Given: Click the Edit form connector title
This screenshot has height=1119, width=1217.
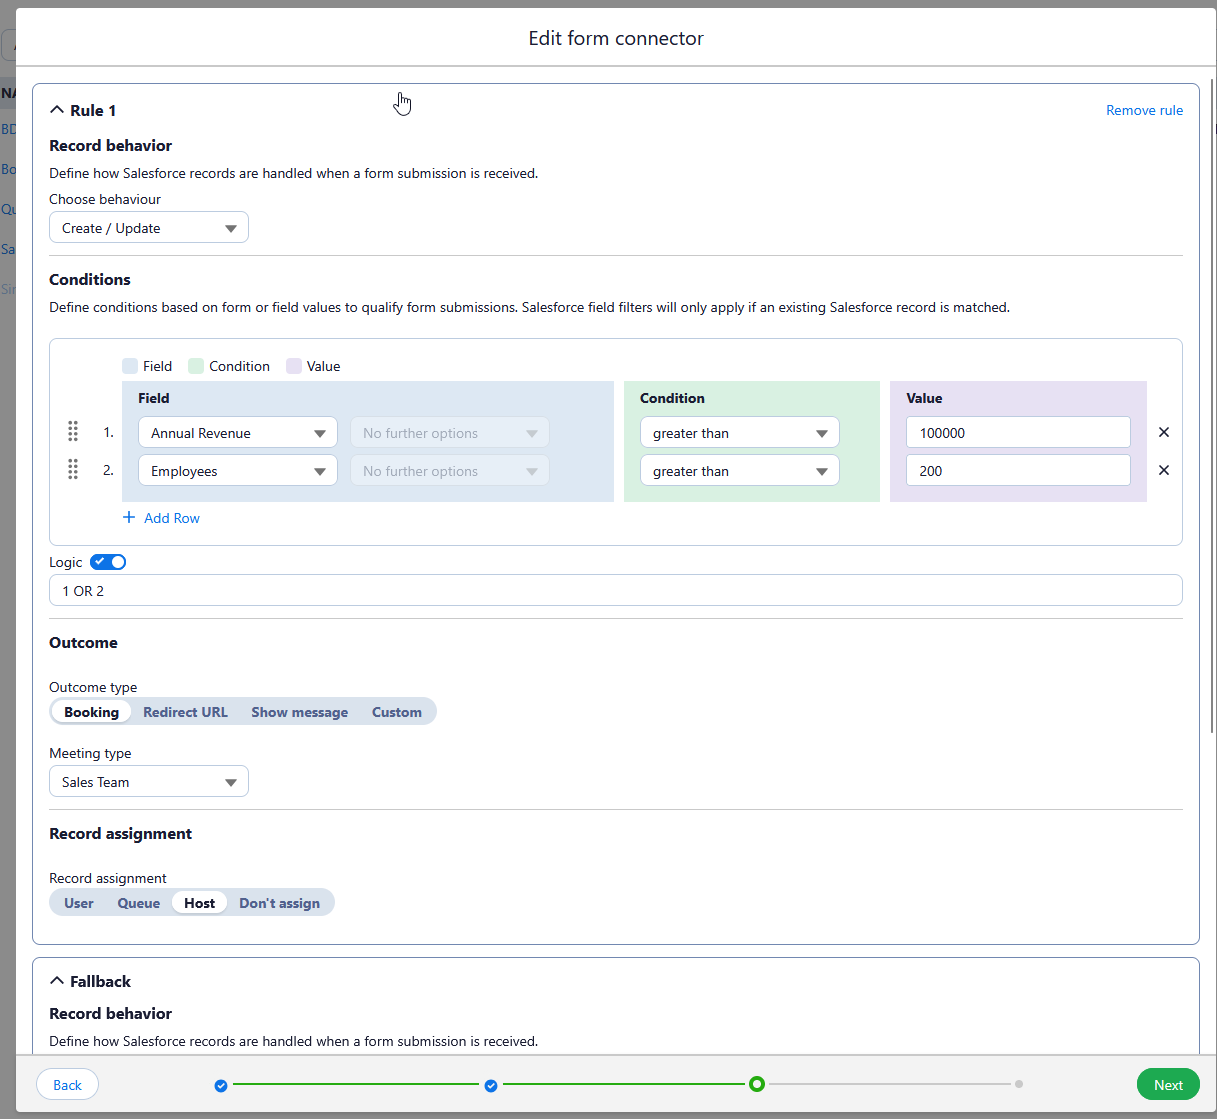Looking at the screenshot, I should point(616,38).
